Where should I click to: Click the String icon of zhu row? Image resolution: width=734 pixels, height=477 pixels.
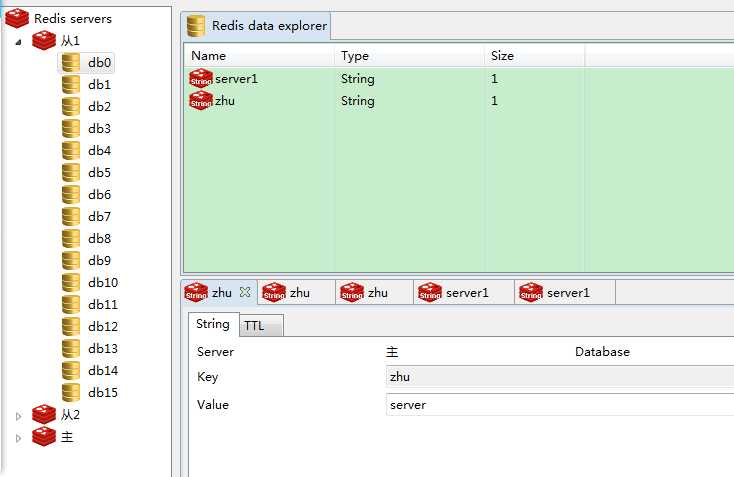point(201,100)
